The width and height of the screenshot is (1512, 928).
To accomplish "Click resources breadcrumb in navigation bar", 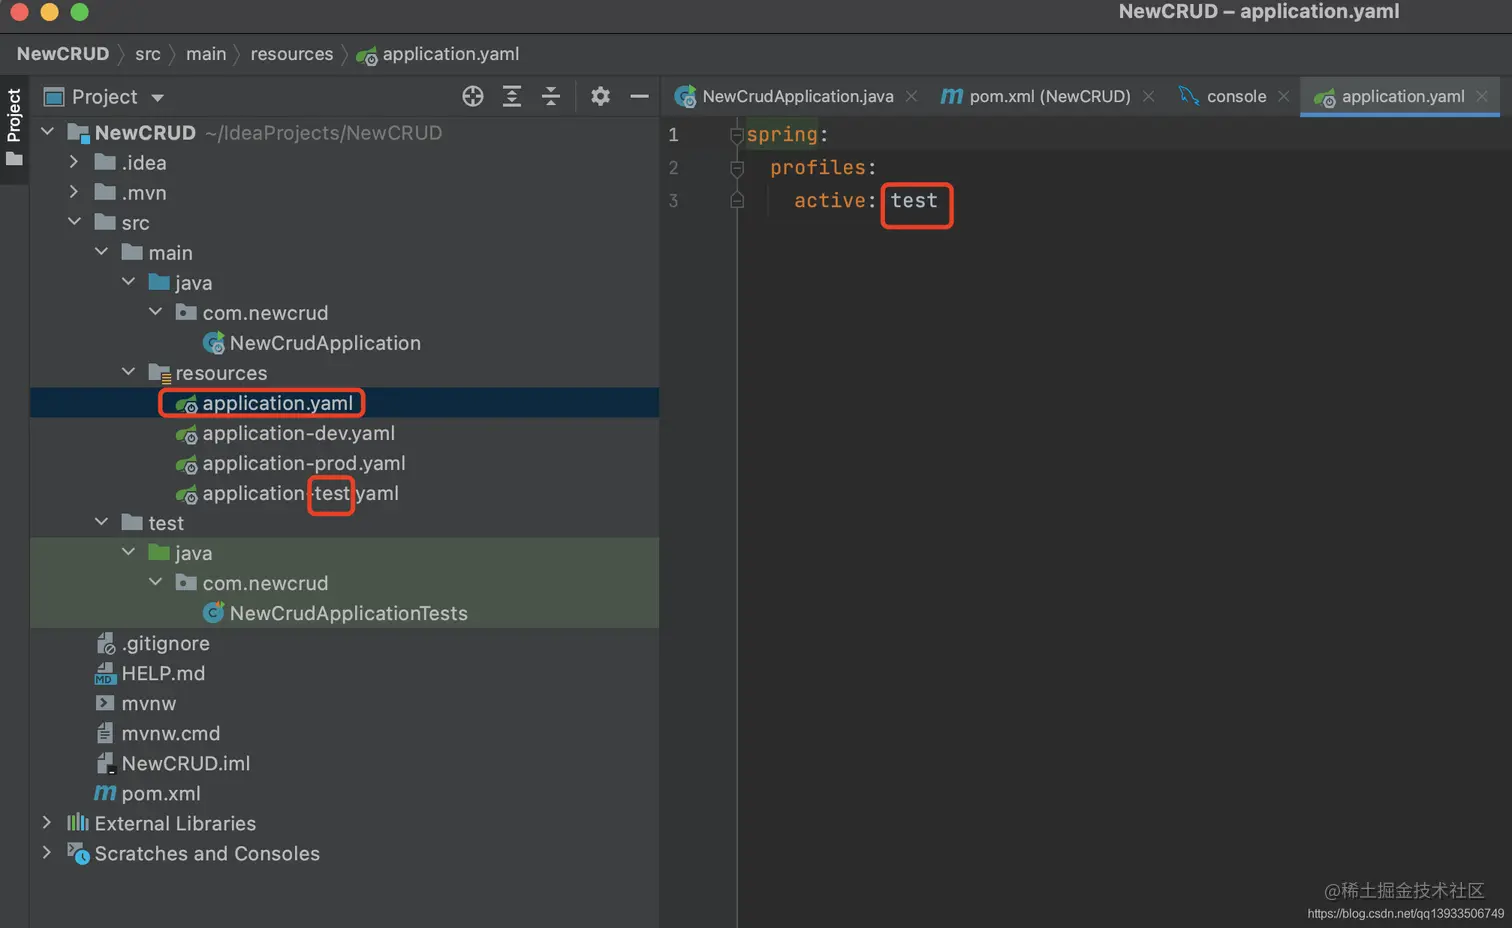I will tap(291, 54).
